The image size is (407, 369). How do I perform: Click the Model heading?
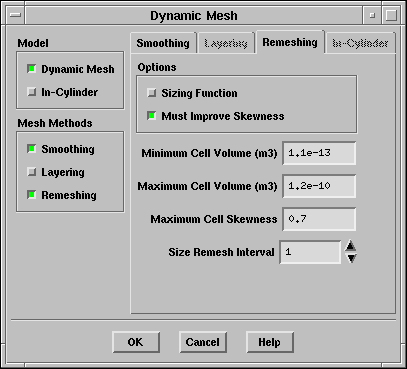click(x=33, y=43)
